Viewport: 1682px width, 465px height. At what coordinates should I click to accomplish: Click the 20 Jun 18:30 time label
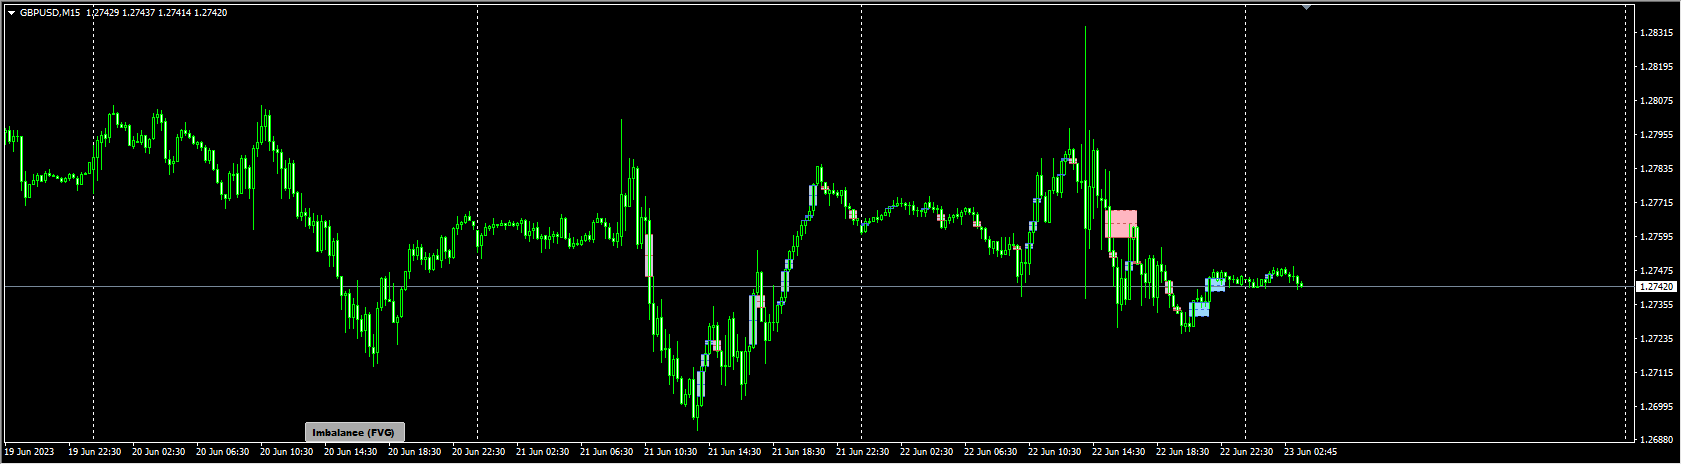[x=414, y=452]
